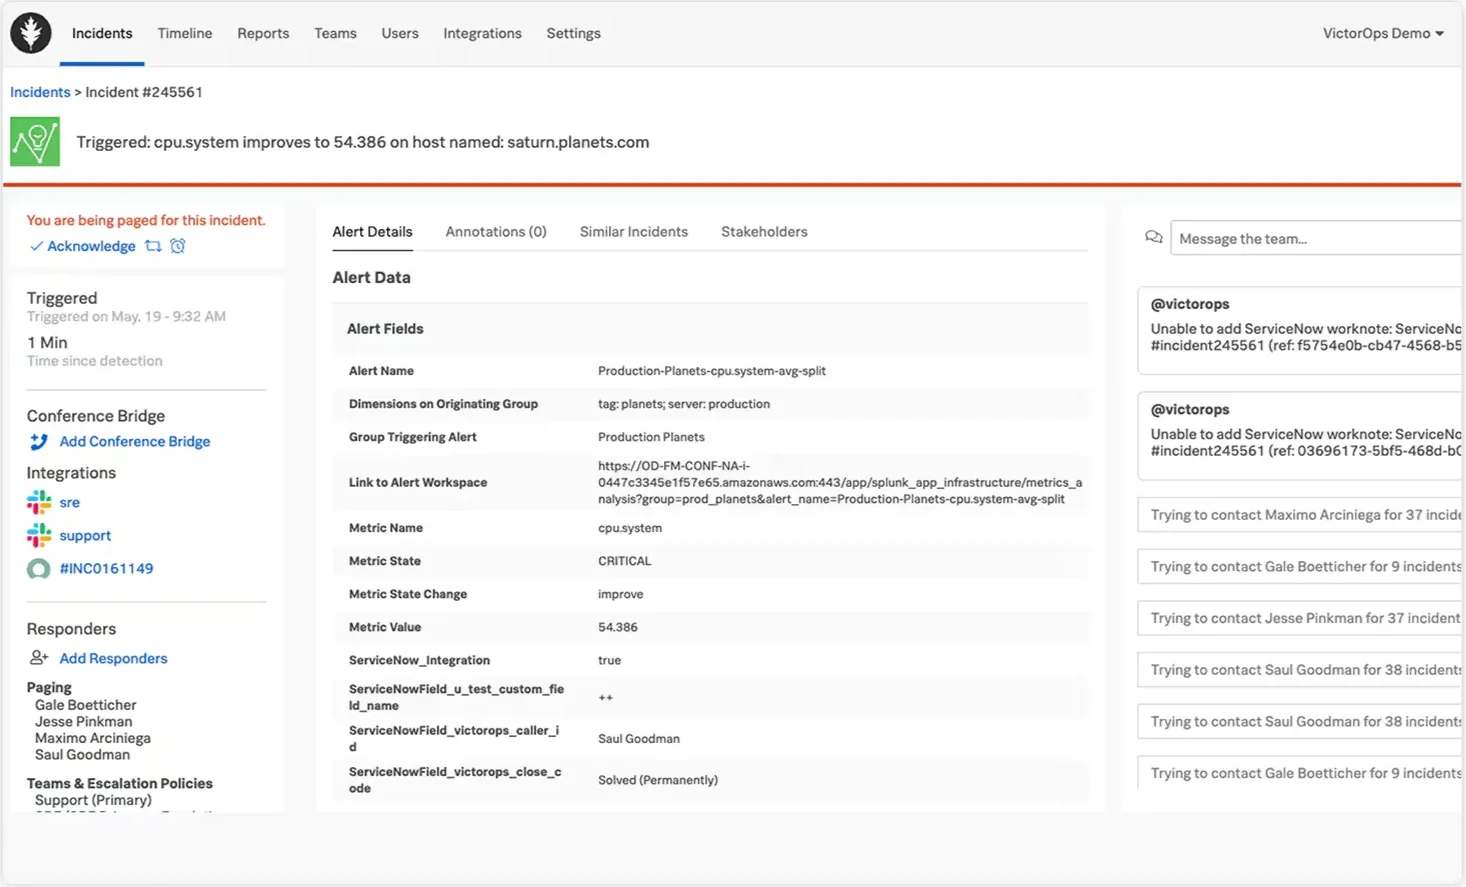Screen dimensions: 1466x887
Task: Open the sre Slack integration icon
Action: tap(37, 502)
